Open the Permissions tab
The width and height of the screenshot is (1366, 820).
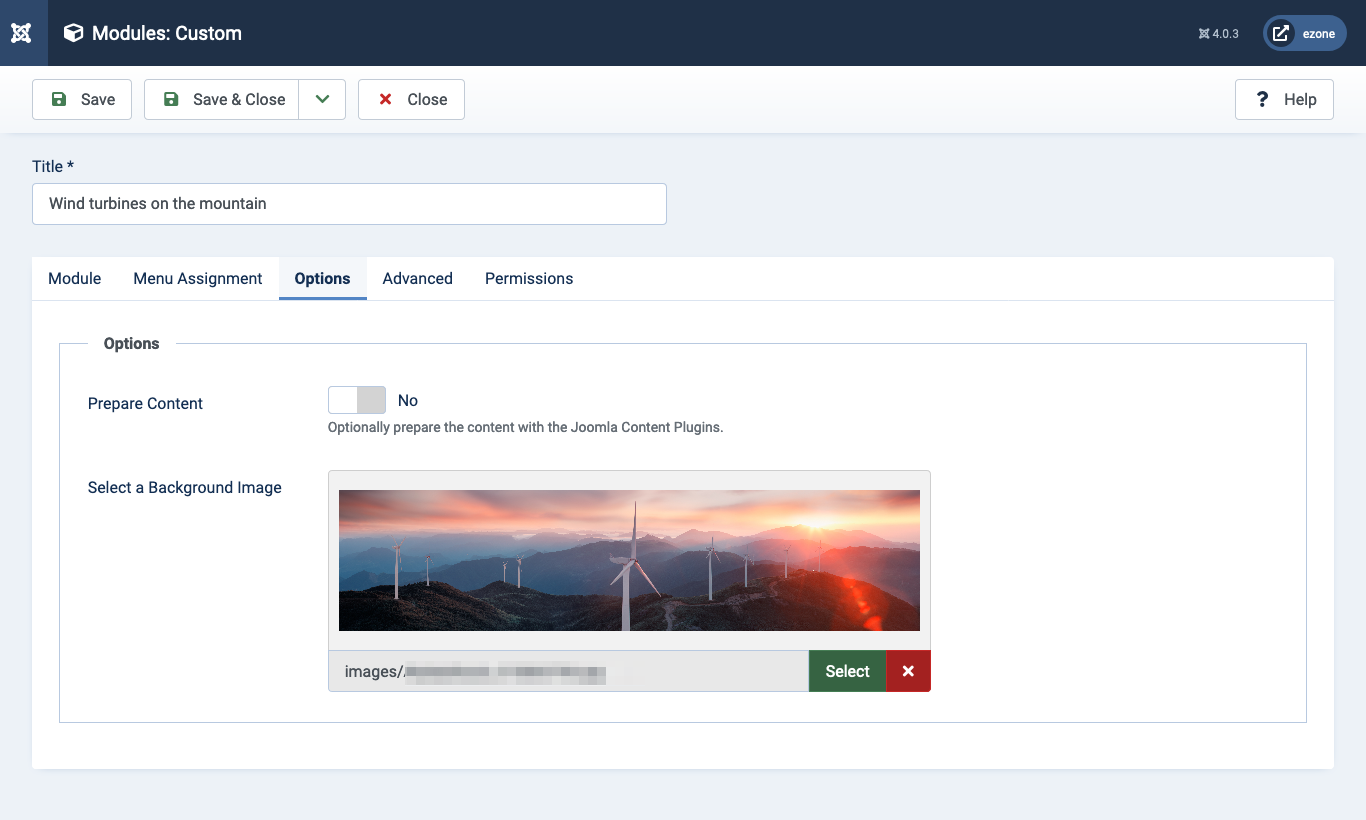pos(528,278)
